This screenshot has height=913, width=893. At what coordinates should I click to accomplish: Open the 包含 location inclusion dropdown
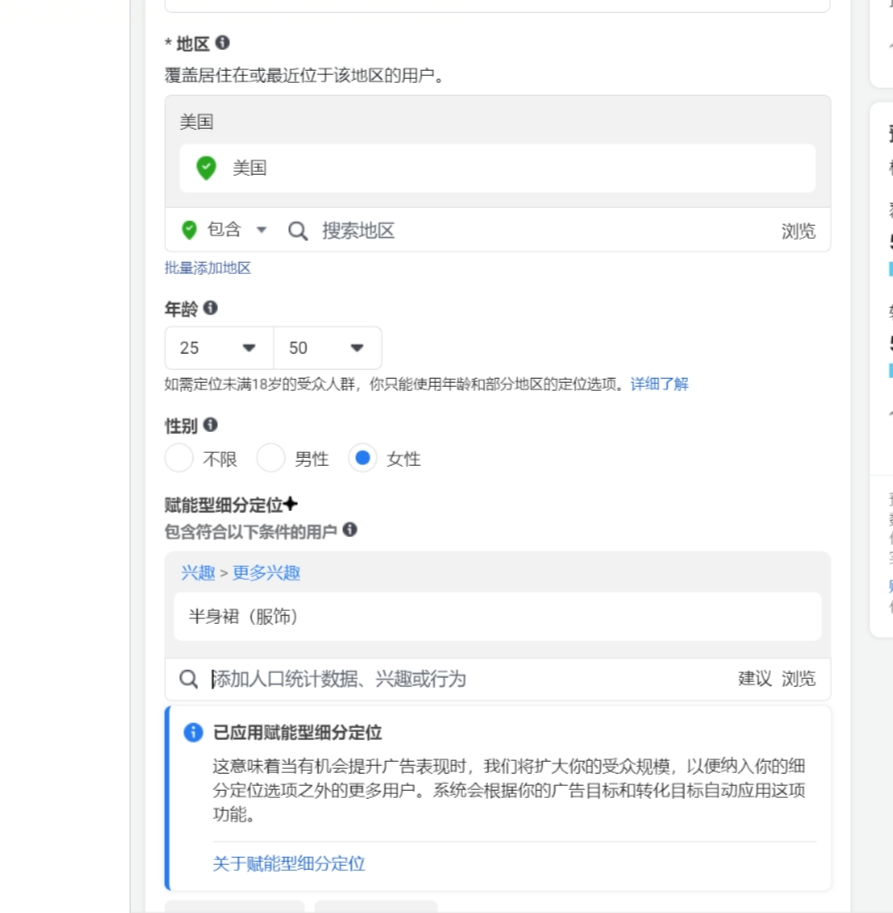tap(225, 230)
